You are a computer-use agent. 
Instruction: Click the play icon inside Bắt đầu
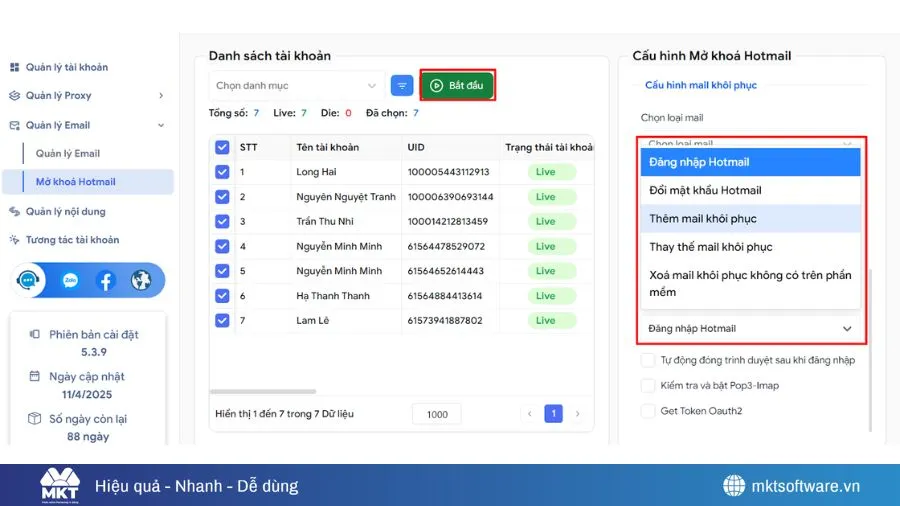(x=436, y=85)
